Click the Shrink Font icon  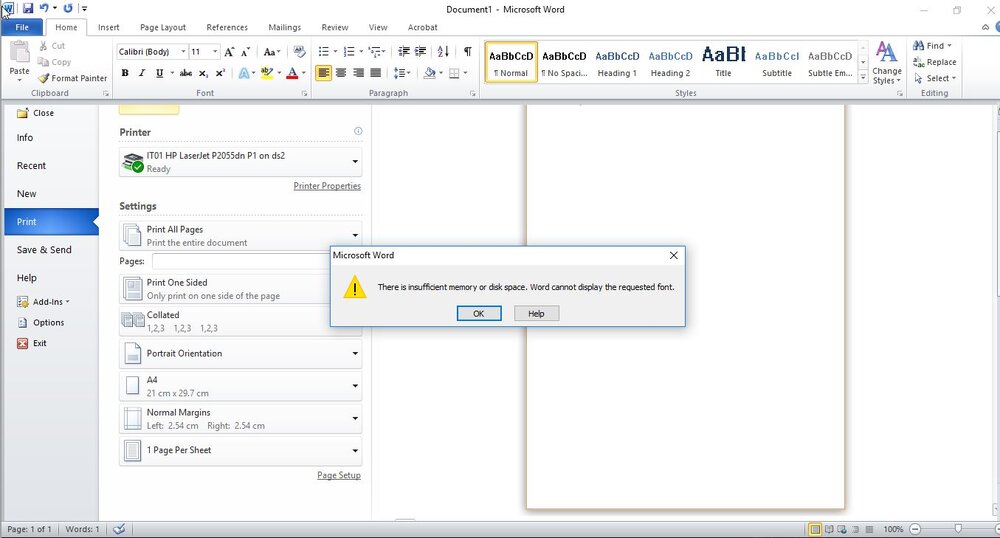[x=245, y=52]
